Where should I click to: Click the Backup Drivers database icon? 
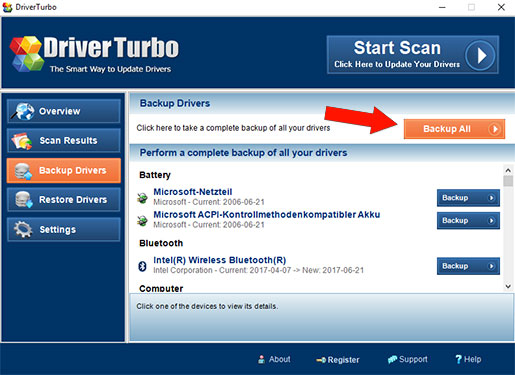(23, 171)
